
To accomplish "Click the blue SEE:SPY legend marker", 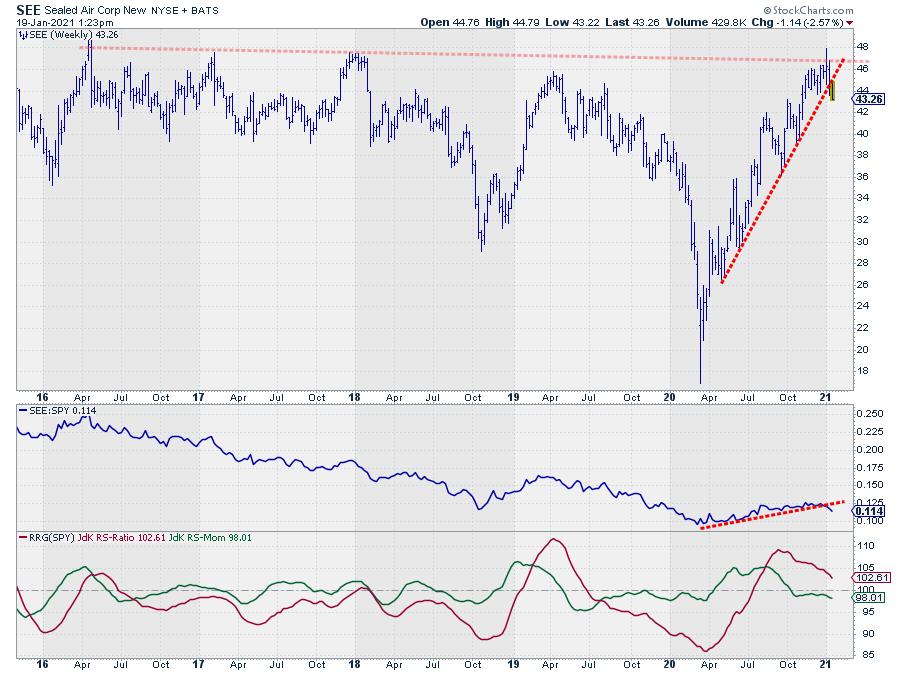I will click(22, 413).
